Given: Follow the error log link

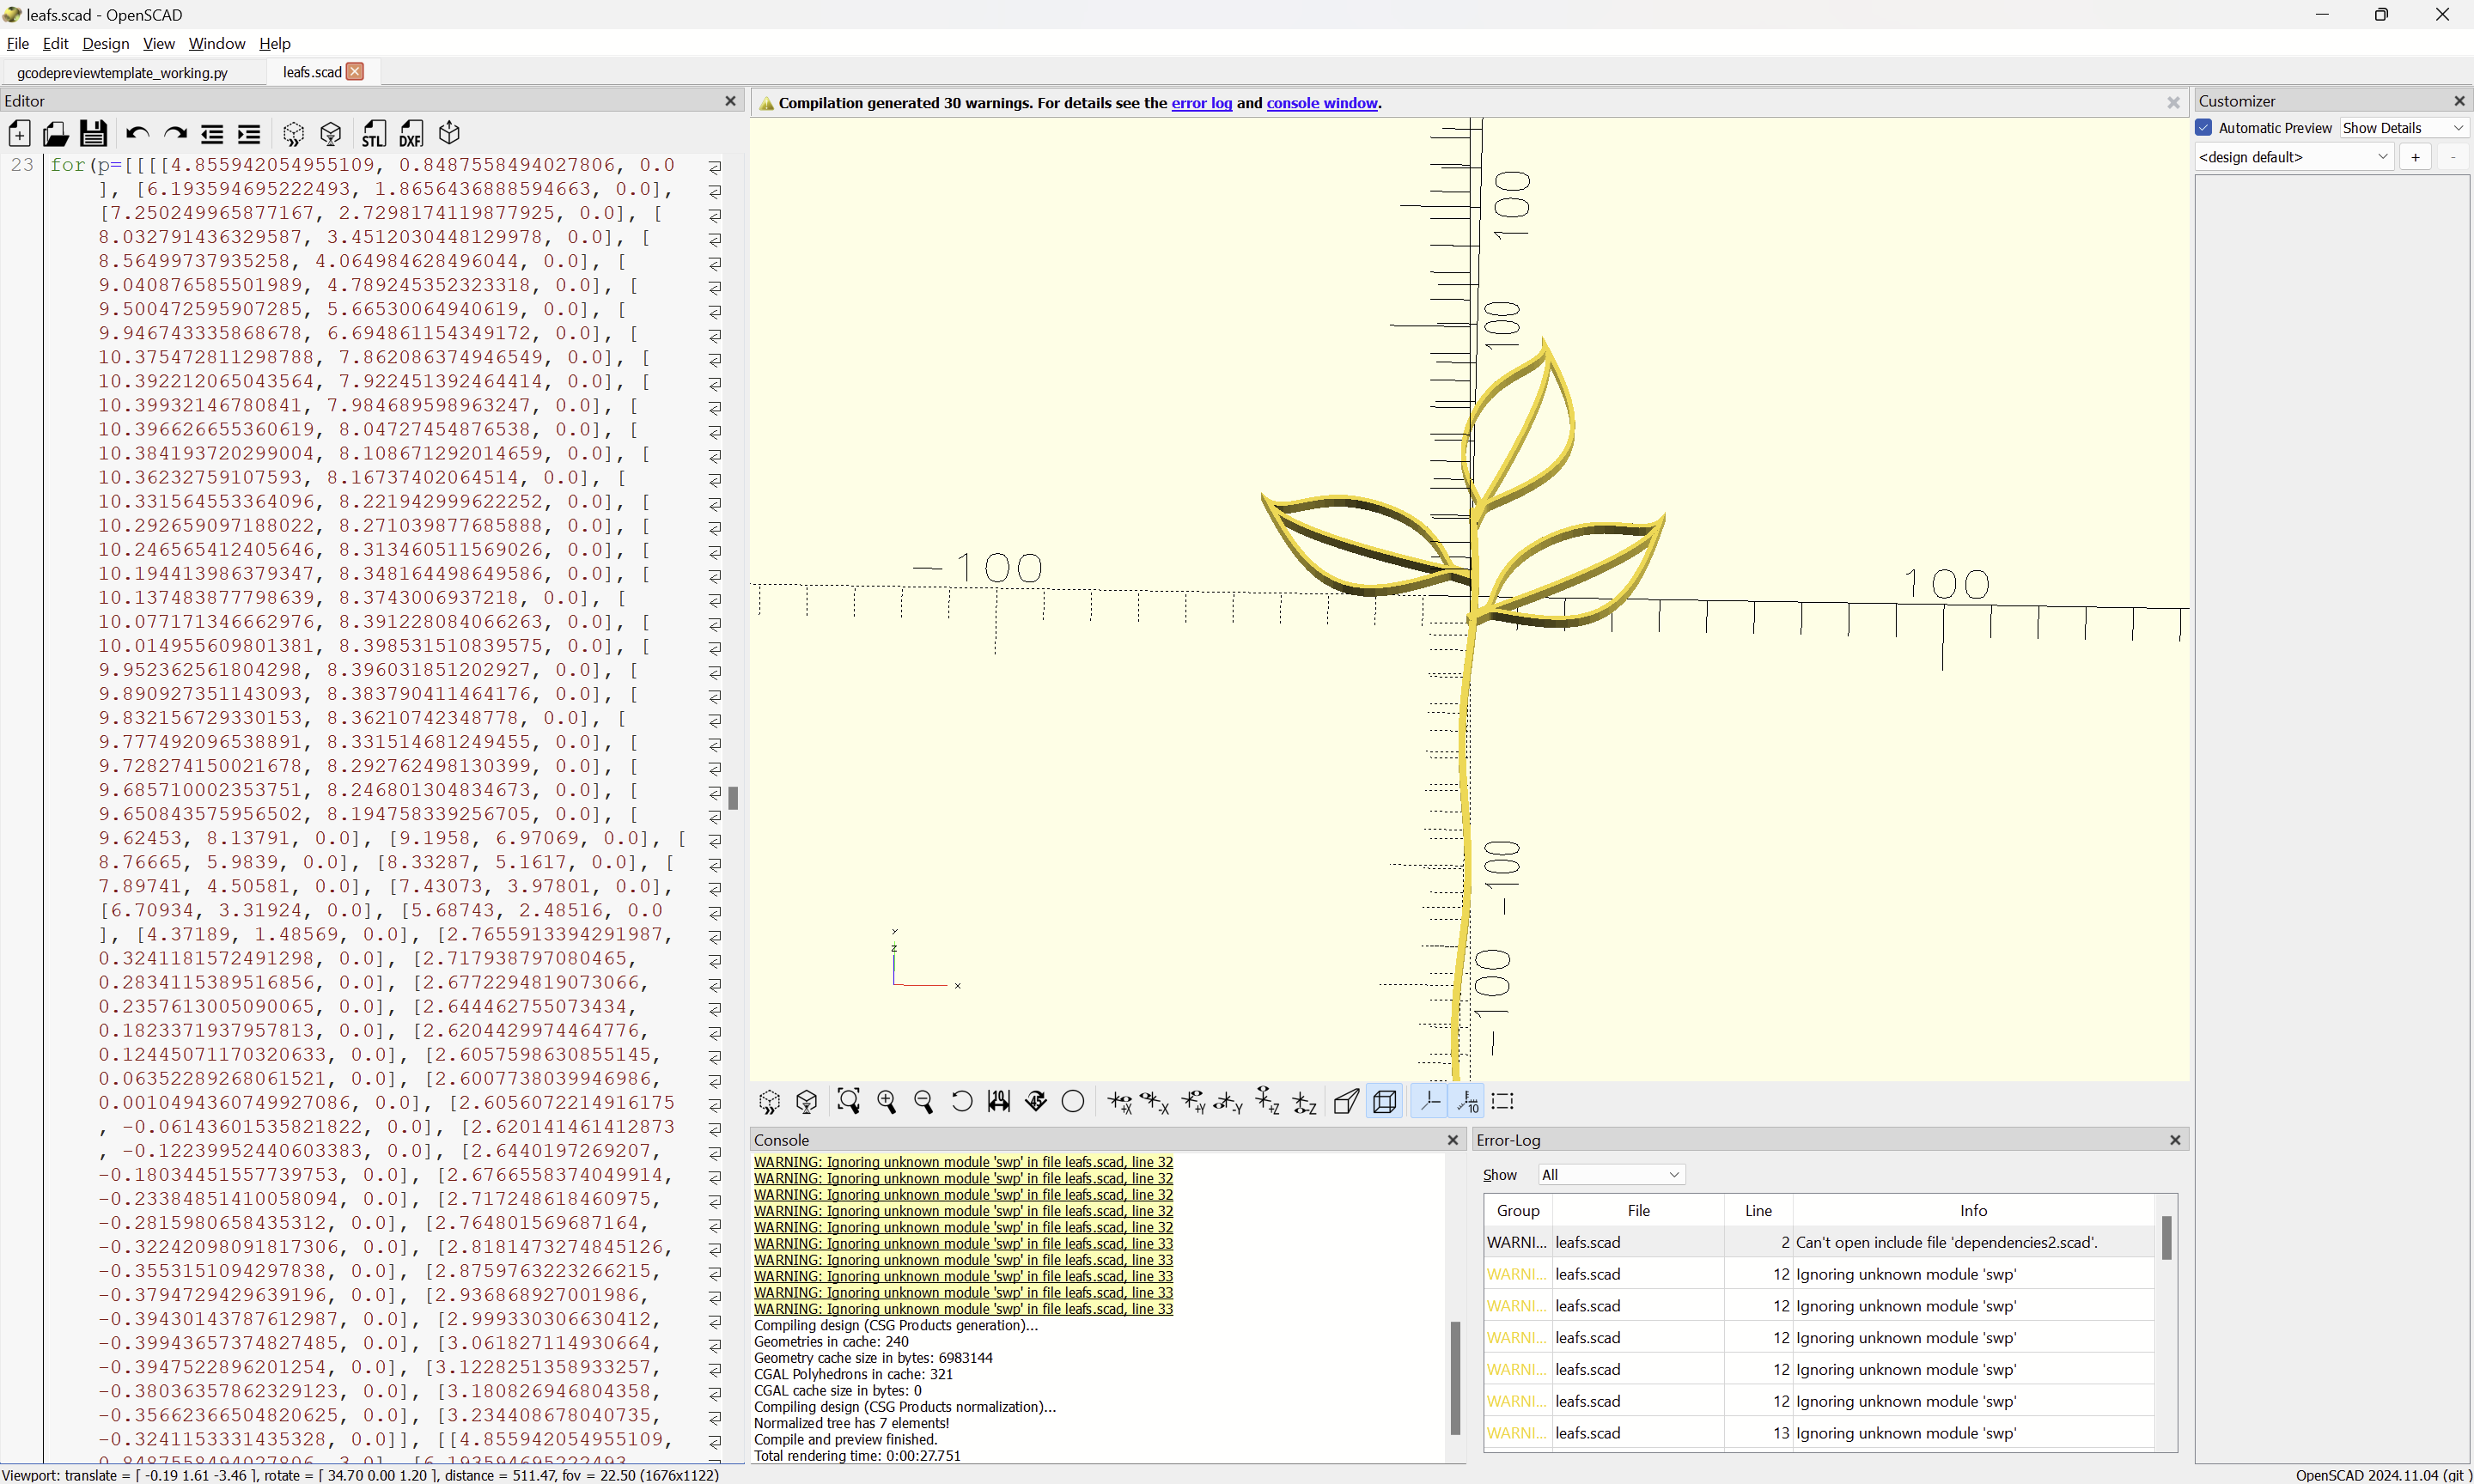Looking at the screenshot, I should pos(1201,103).
